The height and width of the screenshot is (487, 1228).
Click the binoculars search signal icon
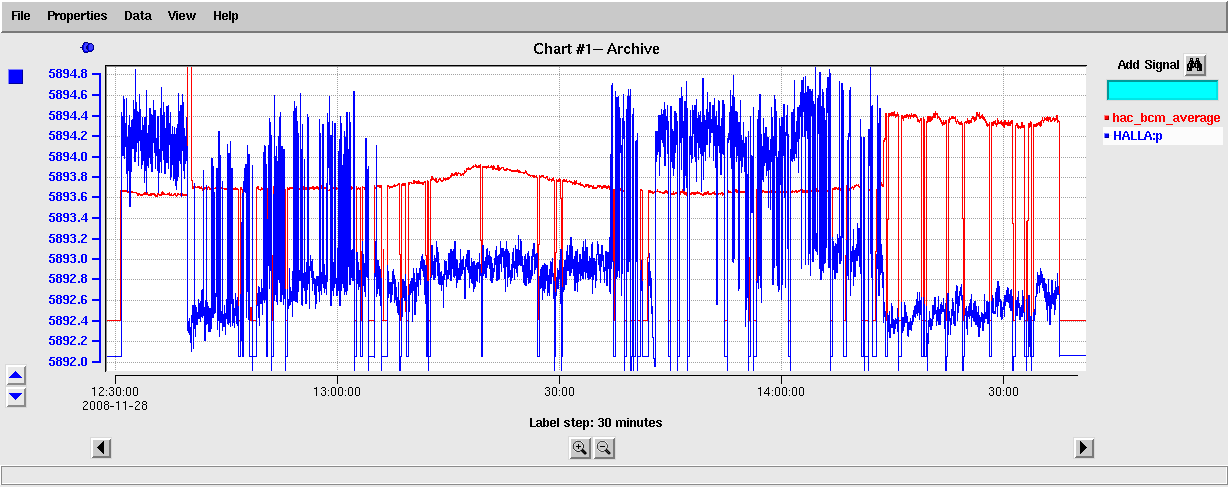1195,65
